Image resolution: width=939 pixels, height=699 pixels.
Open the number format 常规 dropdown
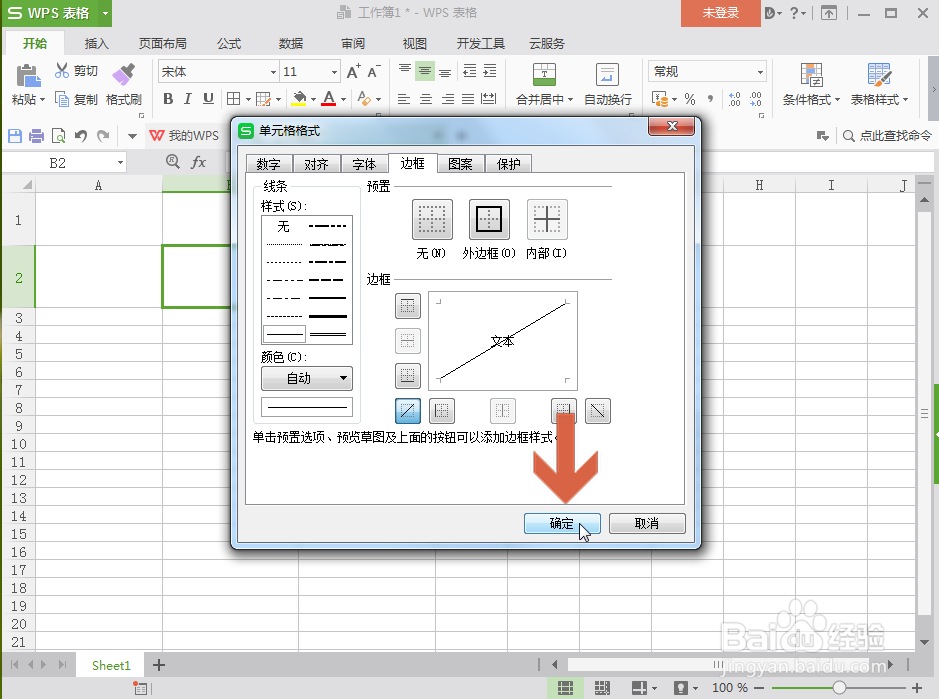tap(760, 72)
